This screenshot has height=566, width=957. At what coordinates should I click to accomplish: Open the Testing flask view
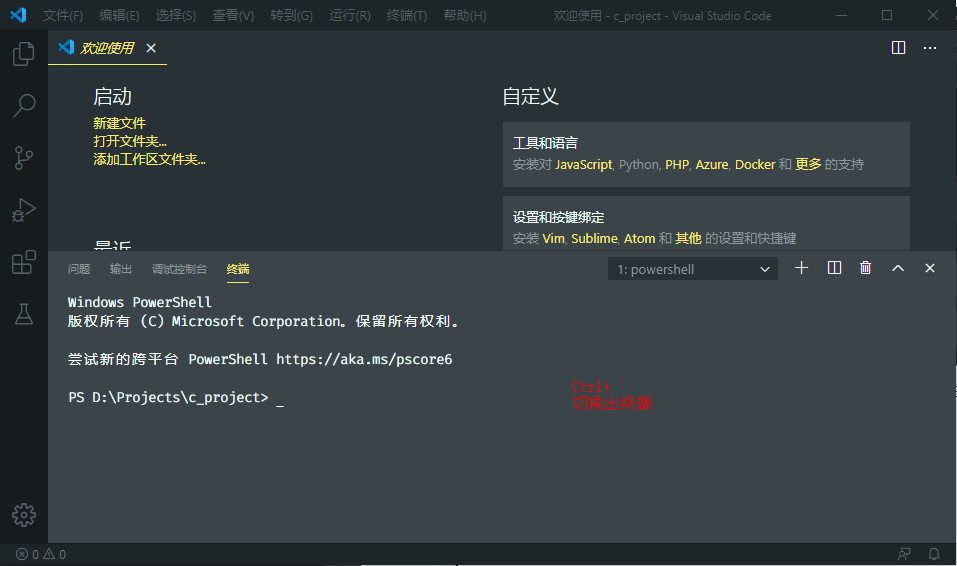[x=24, y=314]
